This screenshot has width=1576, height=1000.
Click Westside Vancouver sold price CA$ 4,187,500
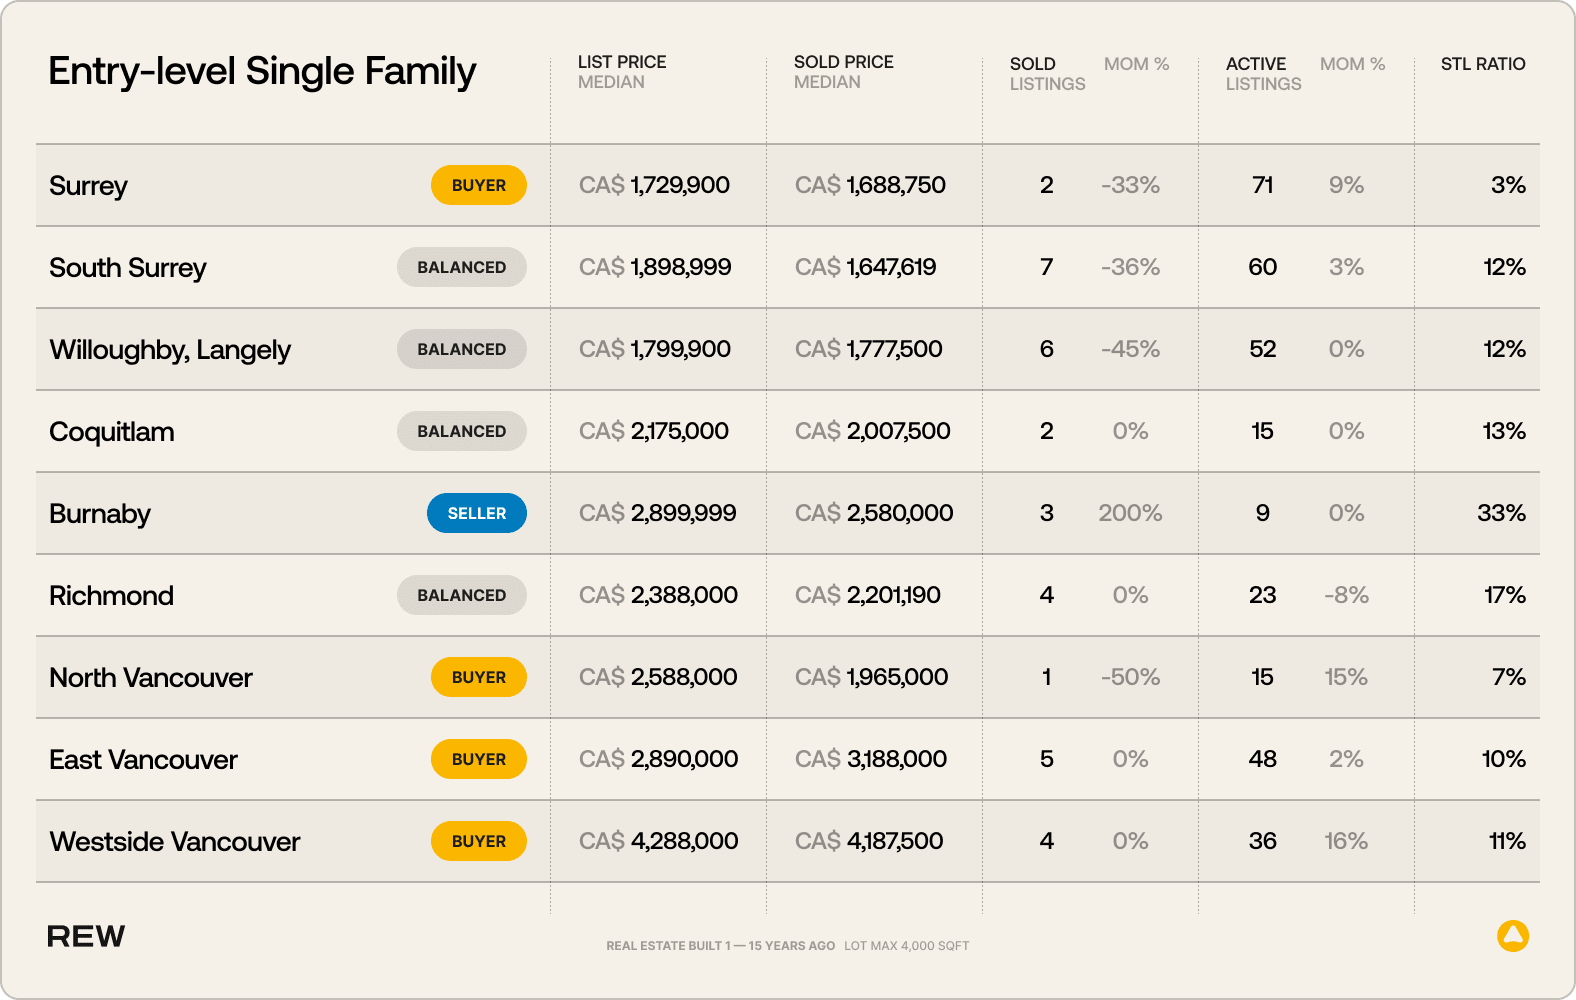tap(869, 841)
